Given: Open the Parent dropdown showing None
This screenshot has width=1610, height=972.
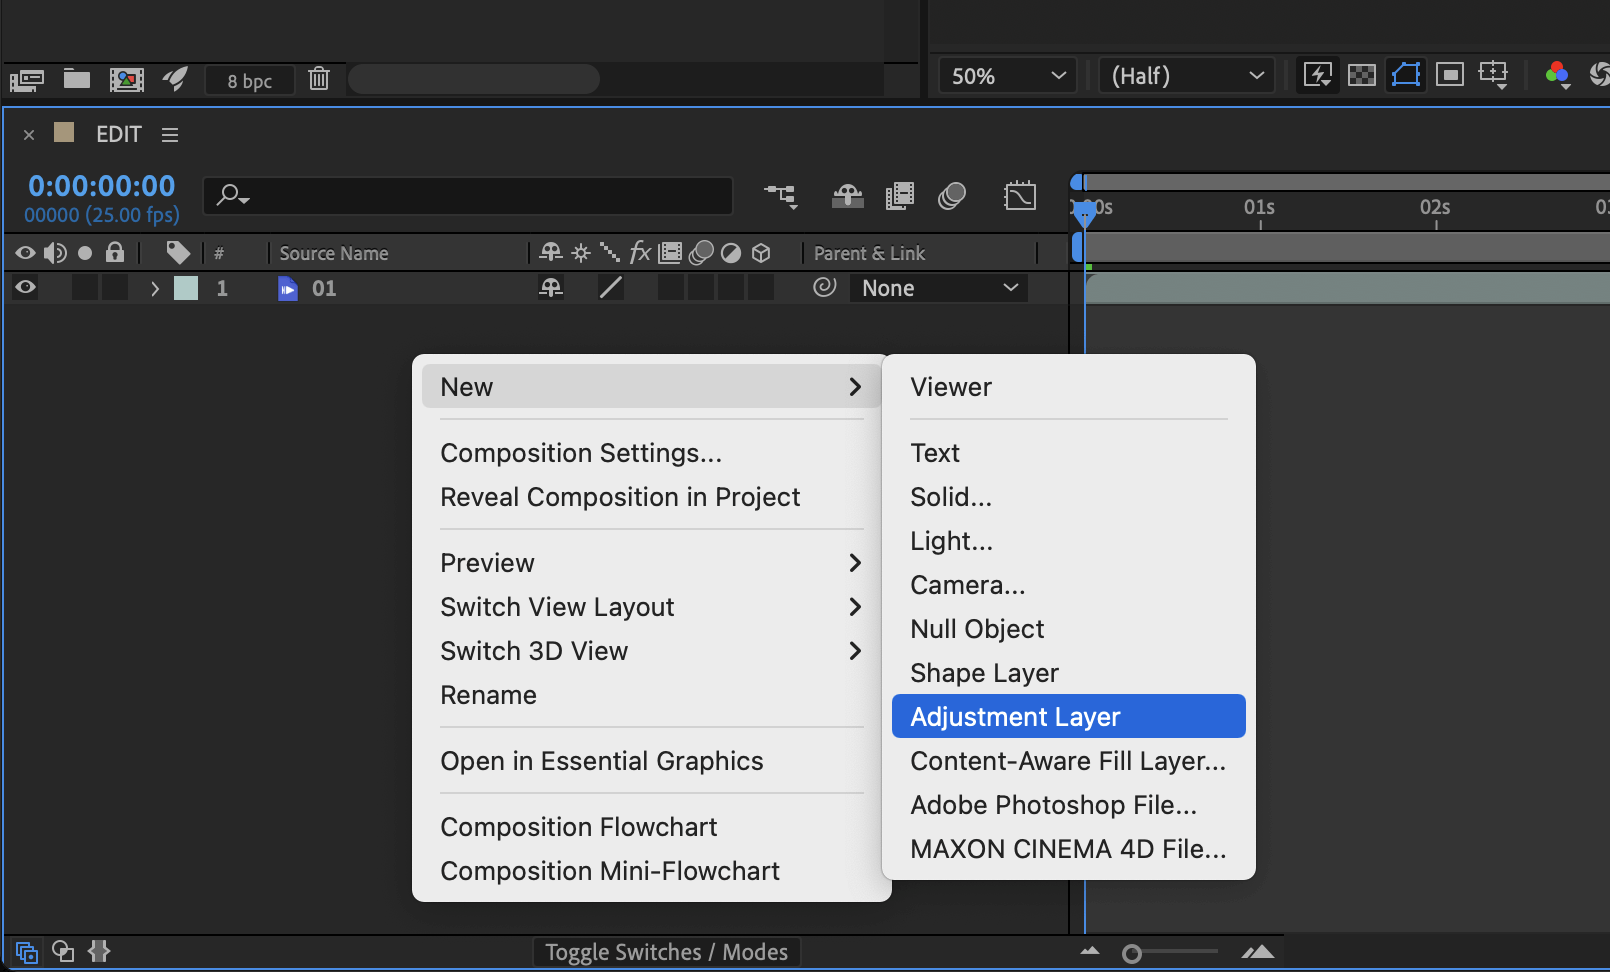Looking at the screenshot, I should 937,288.
